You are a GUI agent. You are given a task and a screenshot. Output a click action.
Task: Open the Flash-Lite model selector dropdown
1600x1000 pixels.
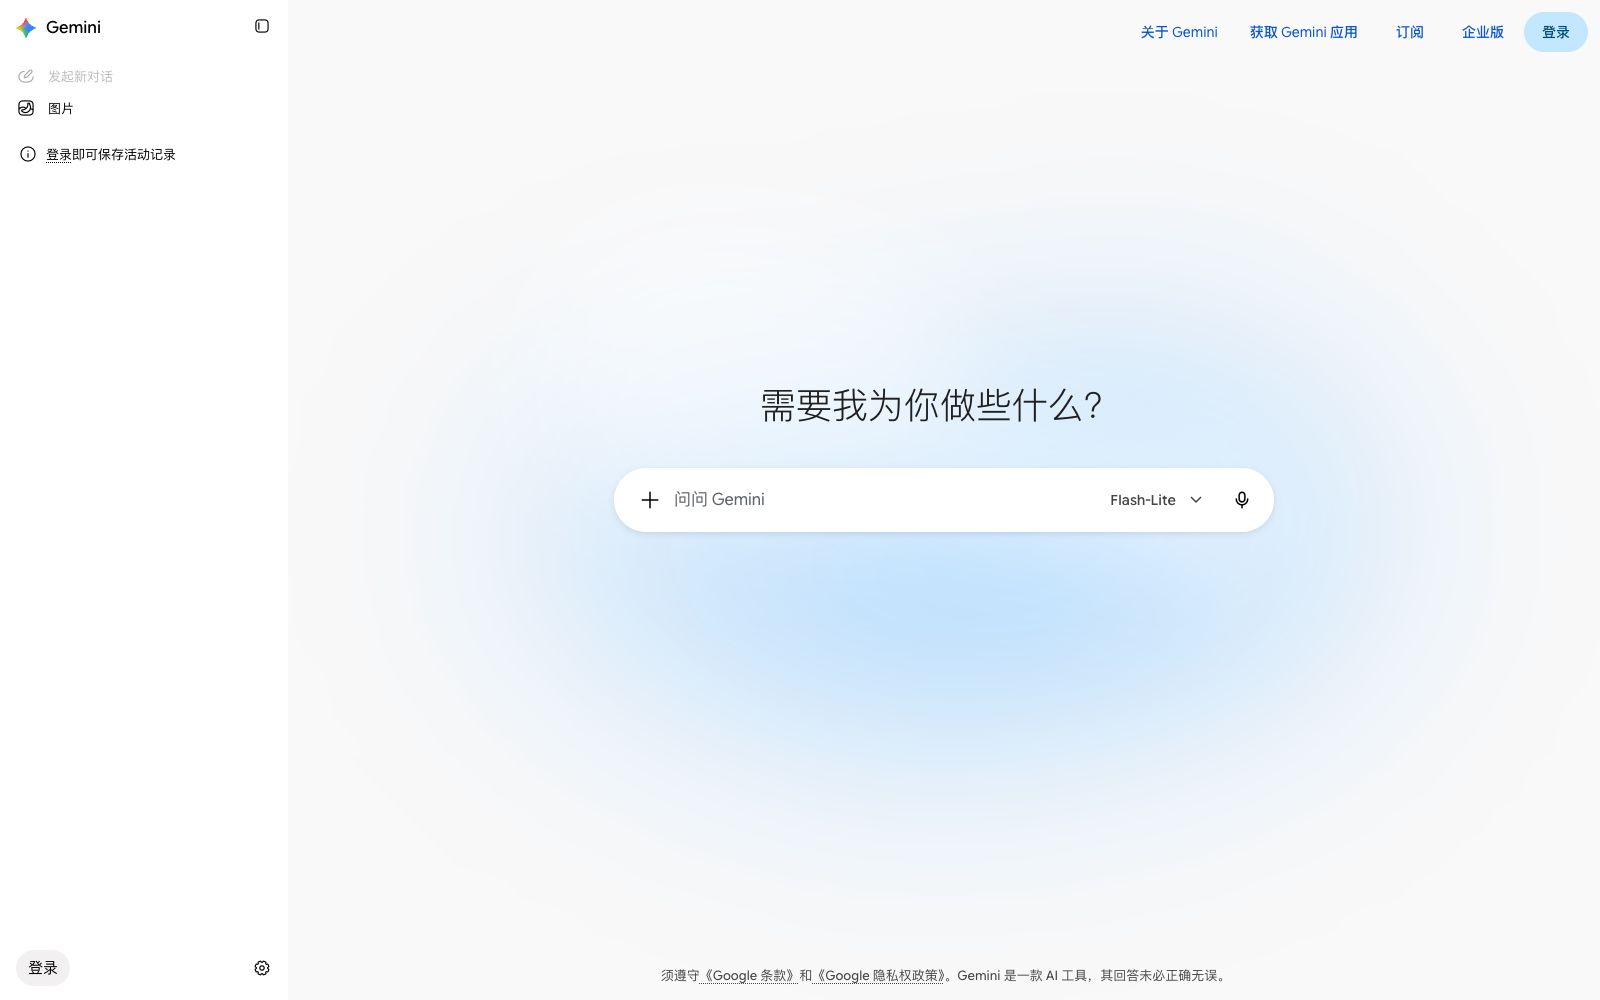(x=1156, y=500)
